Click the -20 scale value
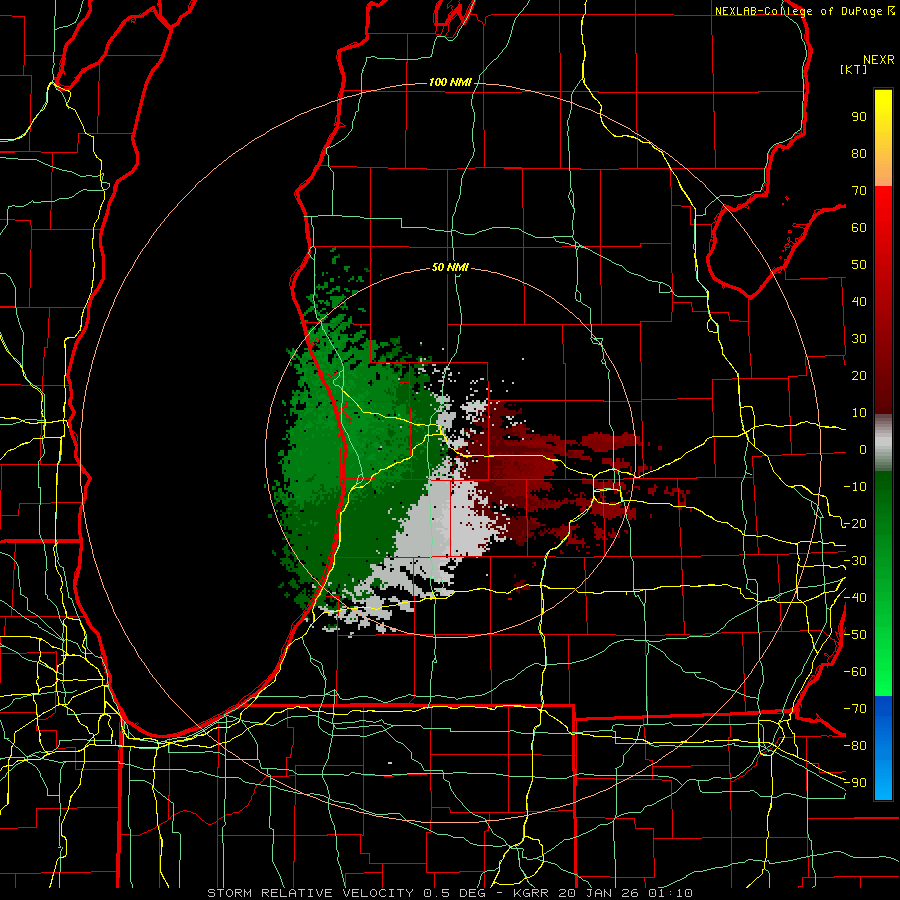Image resolution: width=900 pixels, height=900 pixels. pyautogui.click(x=855, y=524)
